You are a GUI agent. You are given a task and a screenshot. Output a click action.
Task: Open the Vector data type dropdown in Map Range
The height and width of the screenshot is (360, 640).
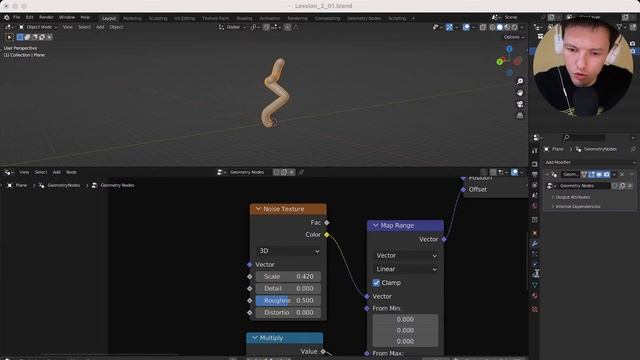point(406,256)
